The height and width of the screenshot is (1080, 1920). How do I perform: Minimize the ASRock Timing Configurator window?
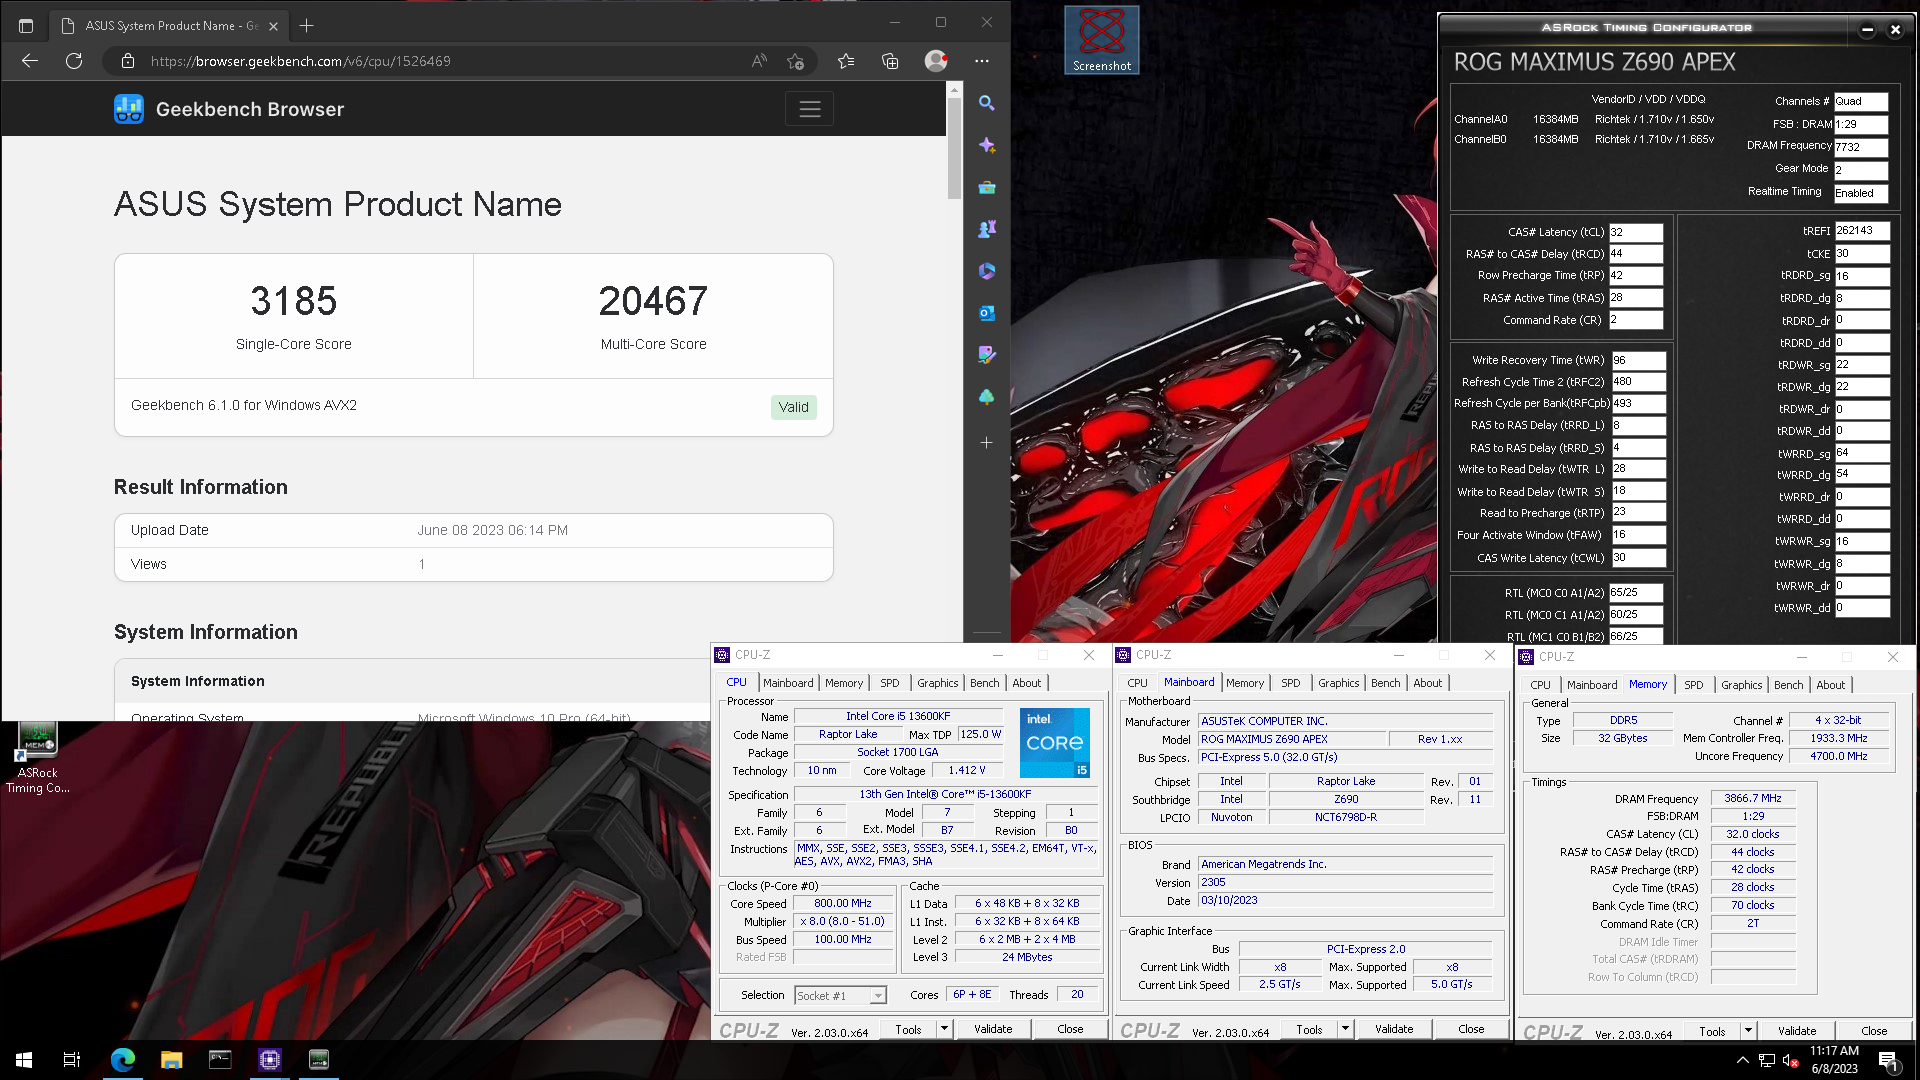pos(1867,29)
